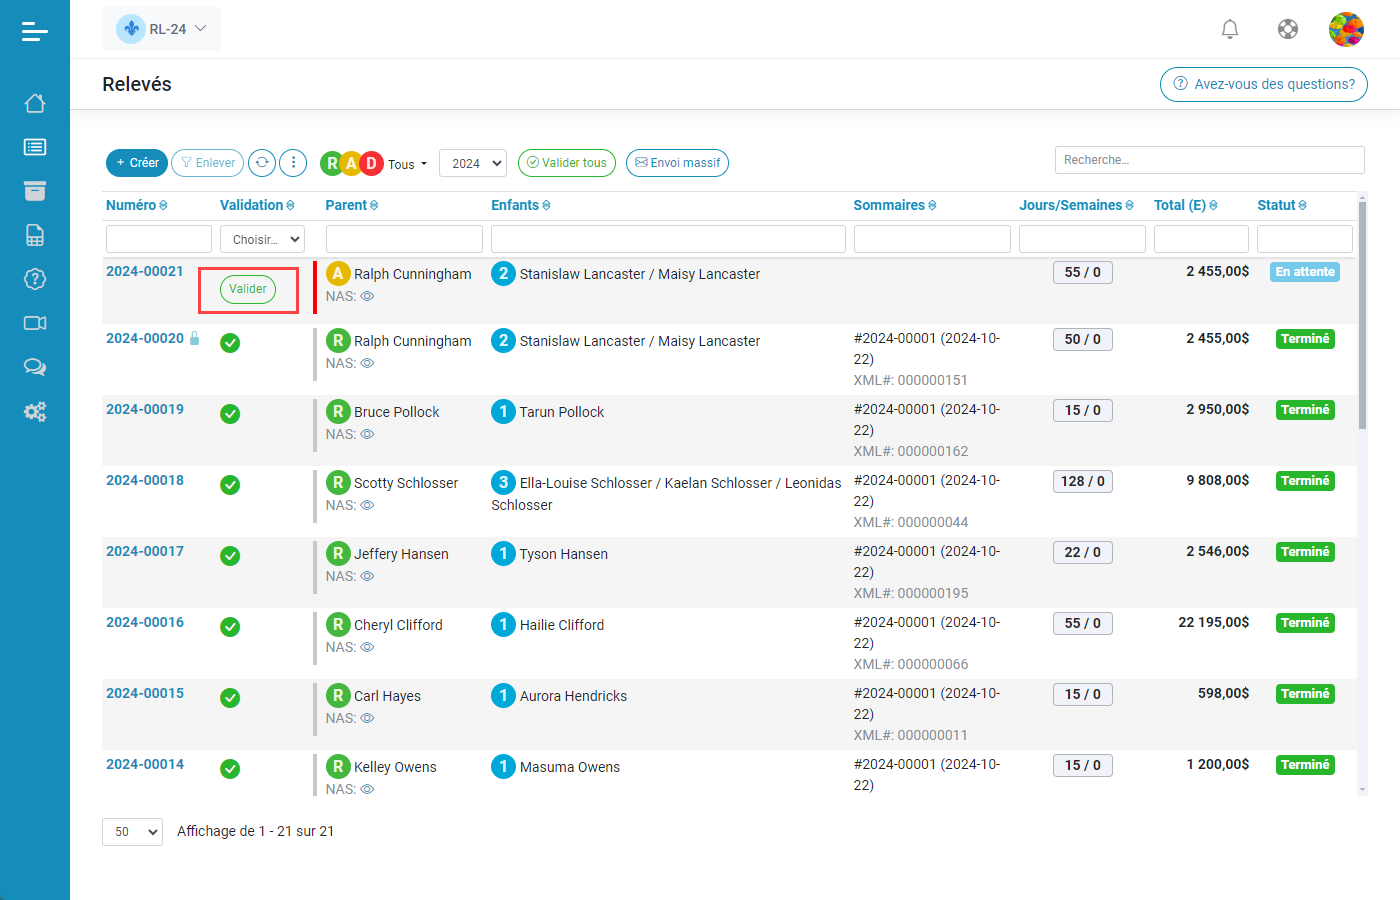1400x900 pixels.
Task: Open the video camera sidebar icon
Action: 35,323
